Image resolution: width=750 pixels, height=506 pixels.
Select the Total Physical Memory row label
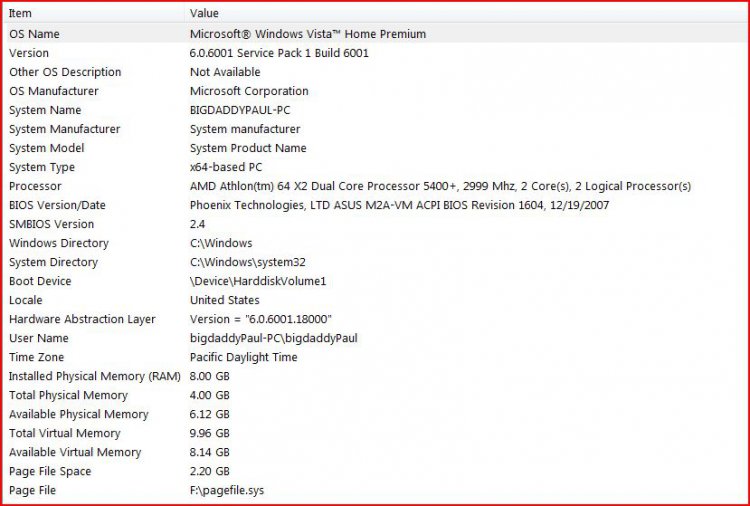pyautogui.click(x=68, y=396)
